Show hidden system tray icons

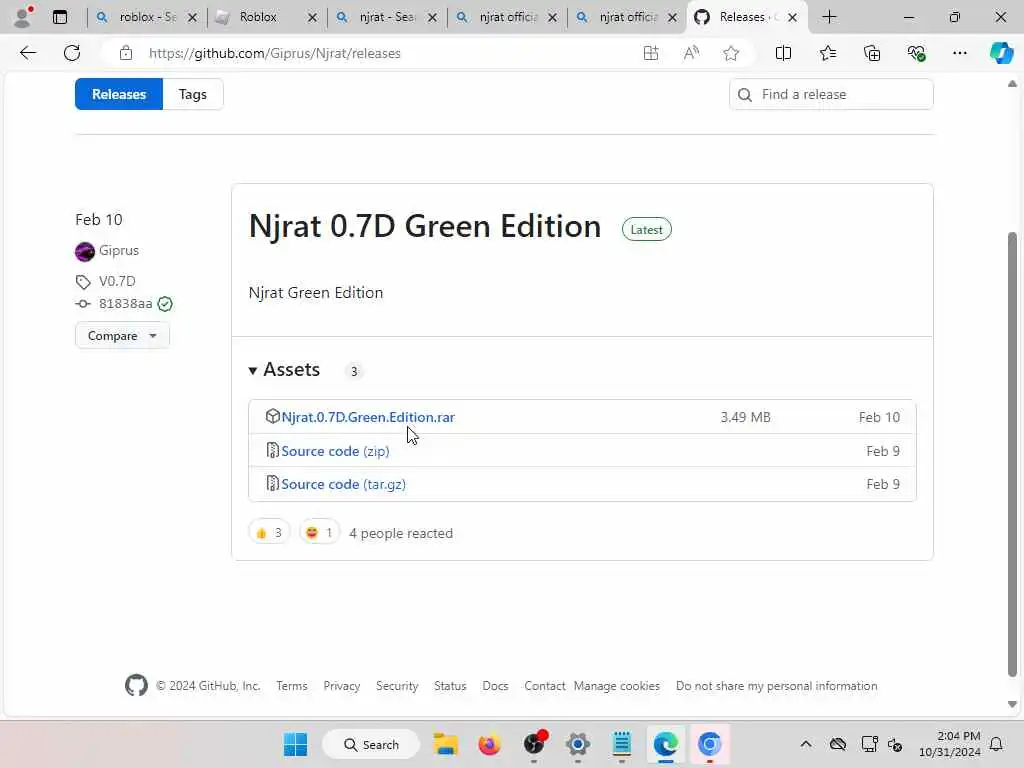tap(806, 744)
